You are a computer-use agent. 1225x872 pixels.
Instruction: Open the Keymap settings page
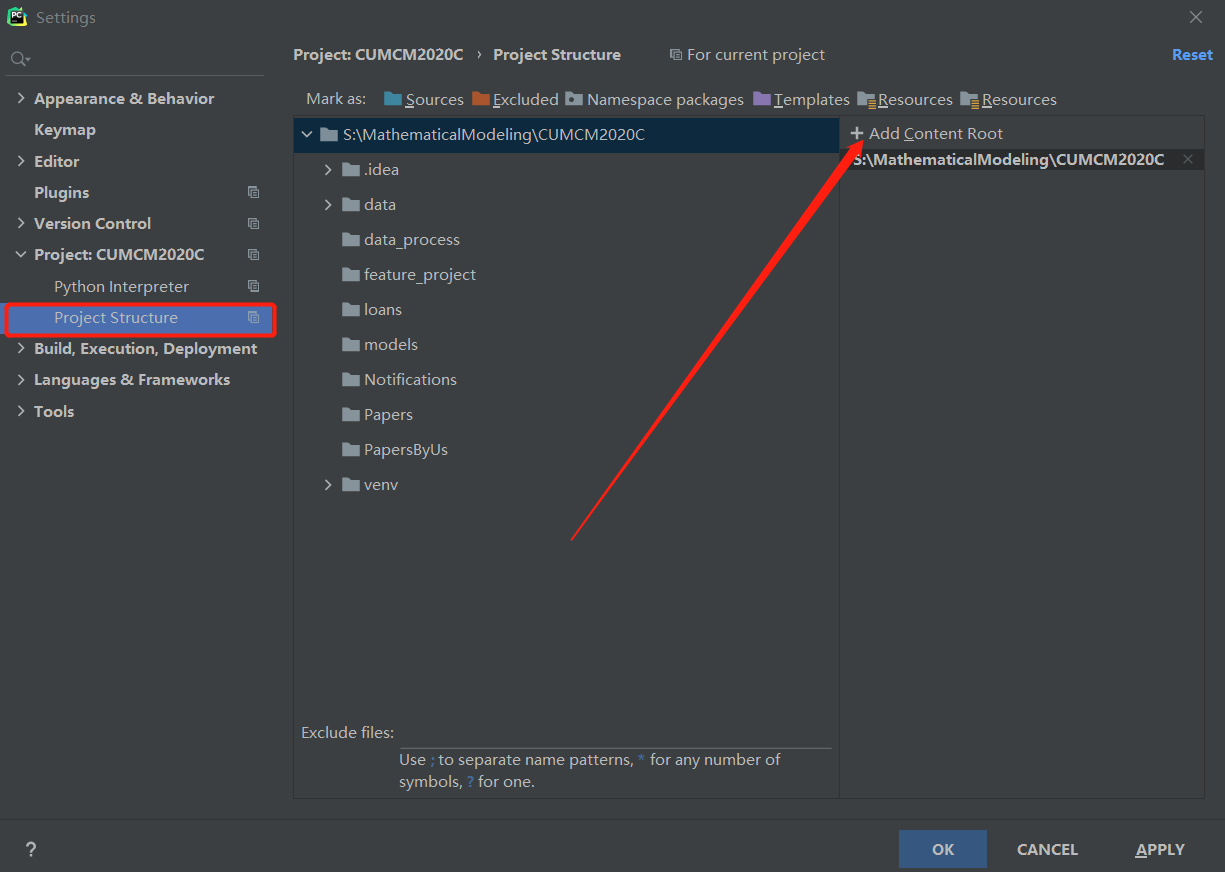(65, 129)
